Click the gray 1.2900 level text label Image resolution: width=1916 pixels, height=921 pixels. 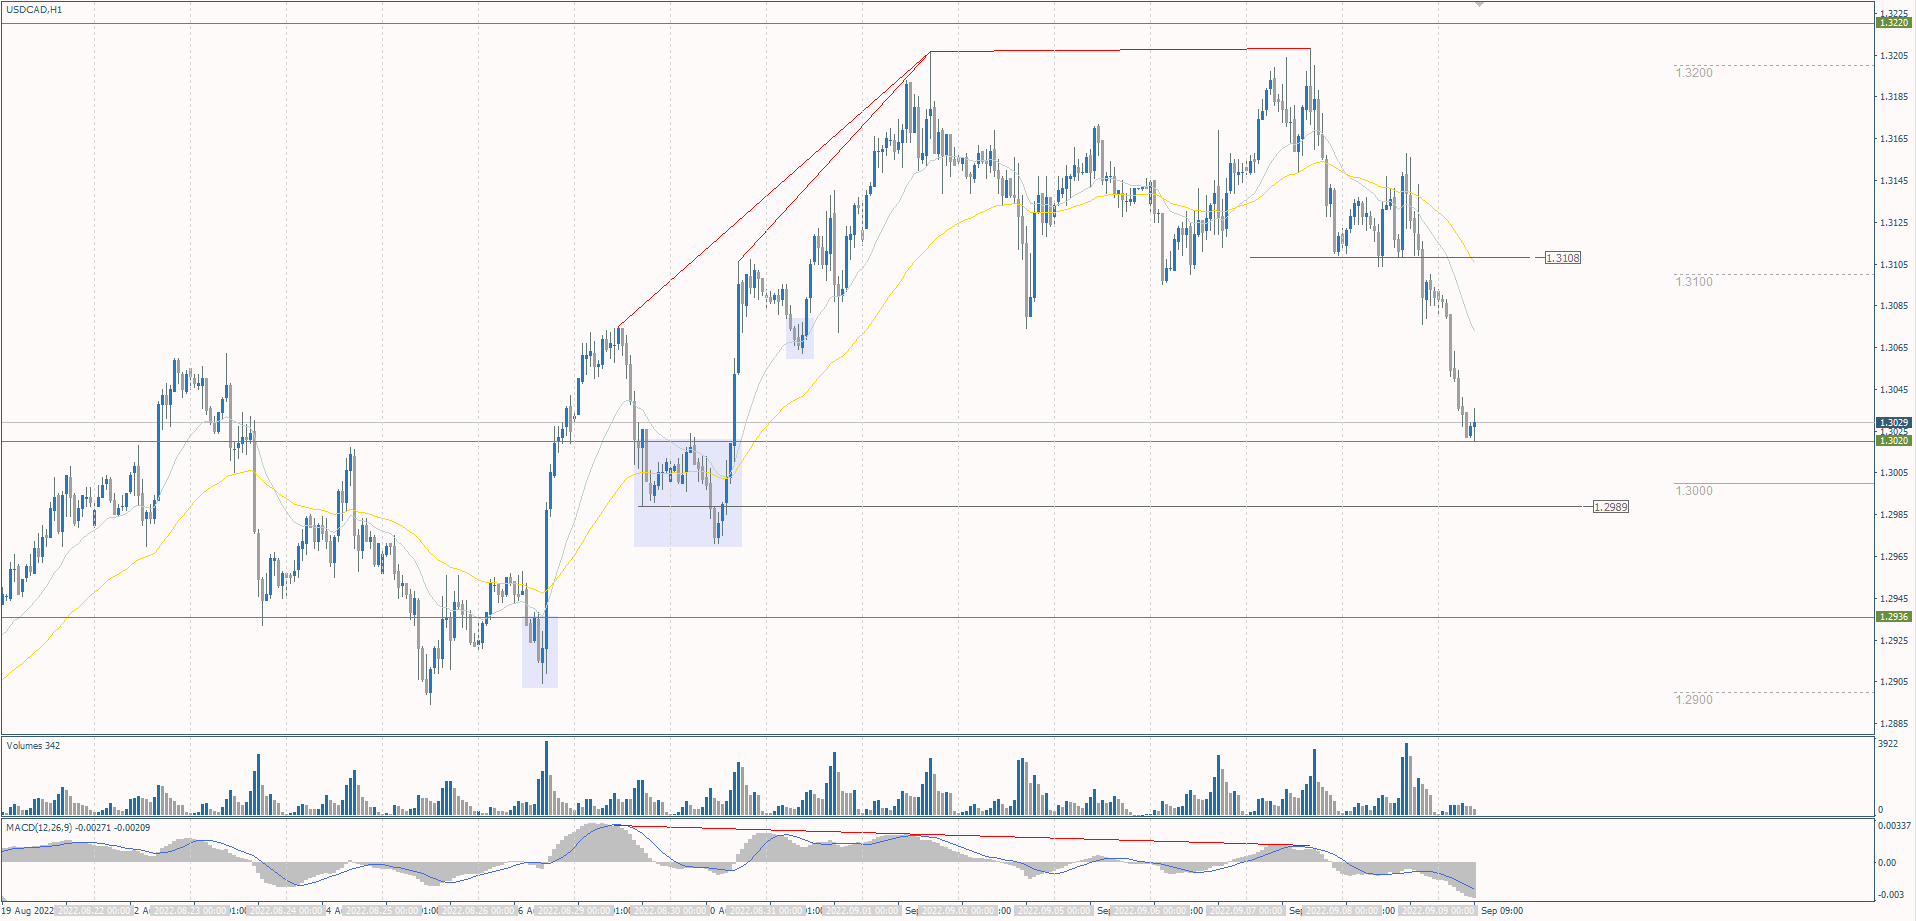click(x=1694, y=700)
